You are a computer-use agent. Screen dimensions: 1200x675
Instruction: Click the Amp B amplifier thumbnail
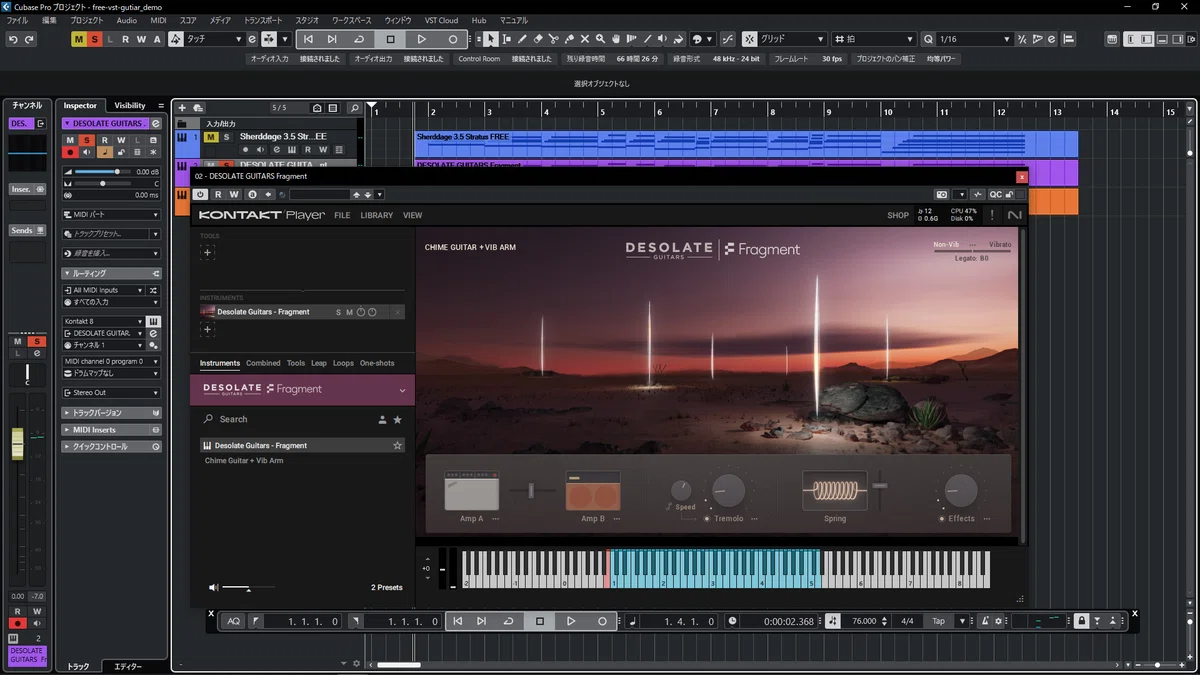[593, 491]
